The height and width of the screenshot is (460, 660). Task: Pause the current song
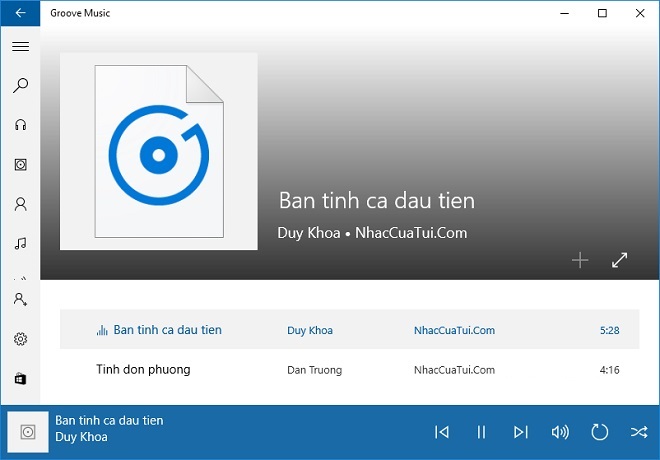481,432
